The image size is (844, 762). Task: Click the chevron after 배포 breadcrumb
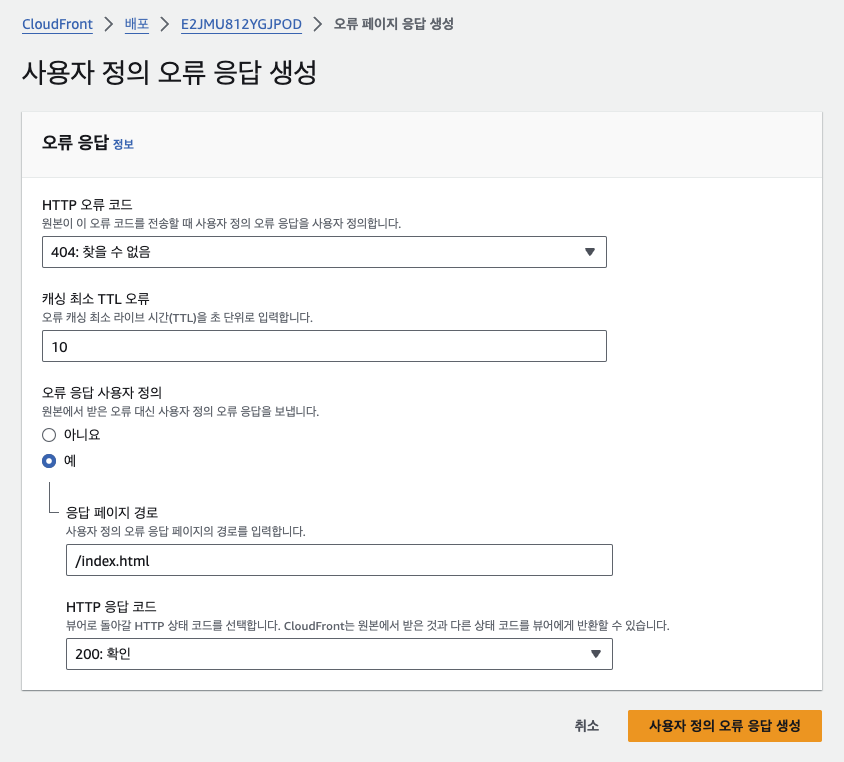[165, 24]
